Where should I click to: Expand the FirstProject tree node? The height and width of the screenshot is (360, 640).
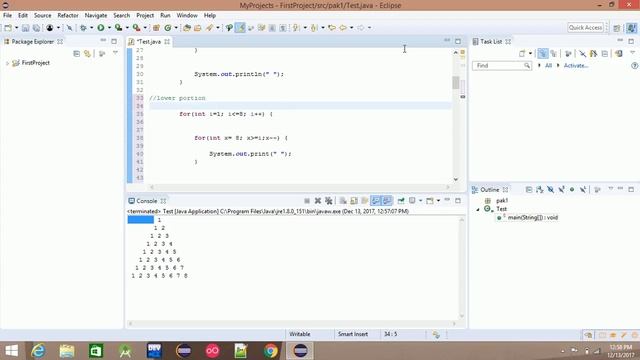(7, 63)
